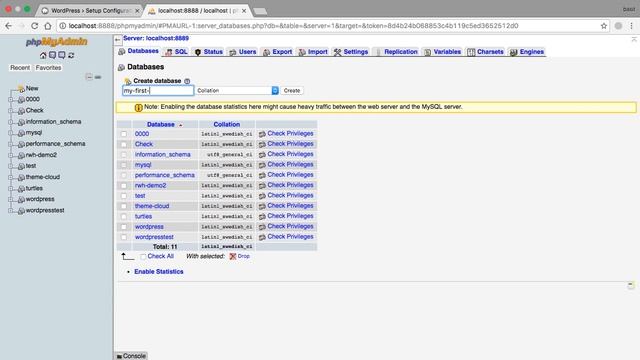
Task: Tick the checkbox for database 0000
Action: click(124, 134)
